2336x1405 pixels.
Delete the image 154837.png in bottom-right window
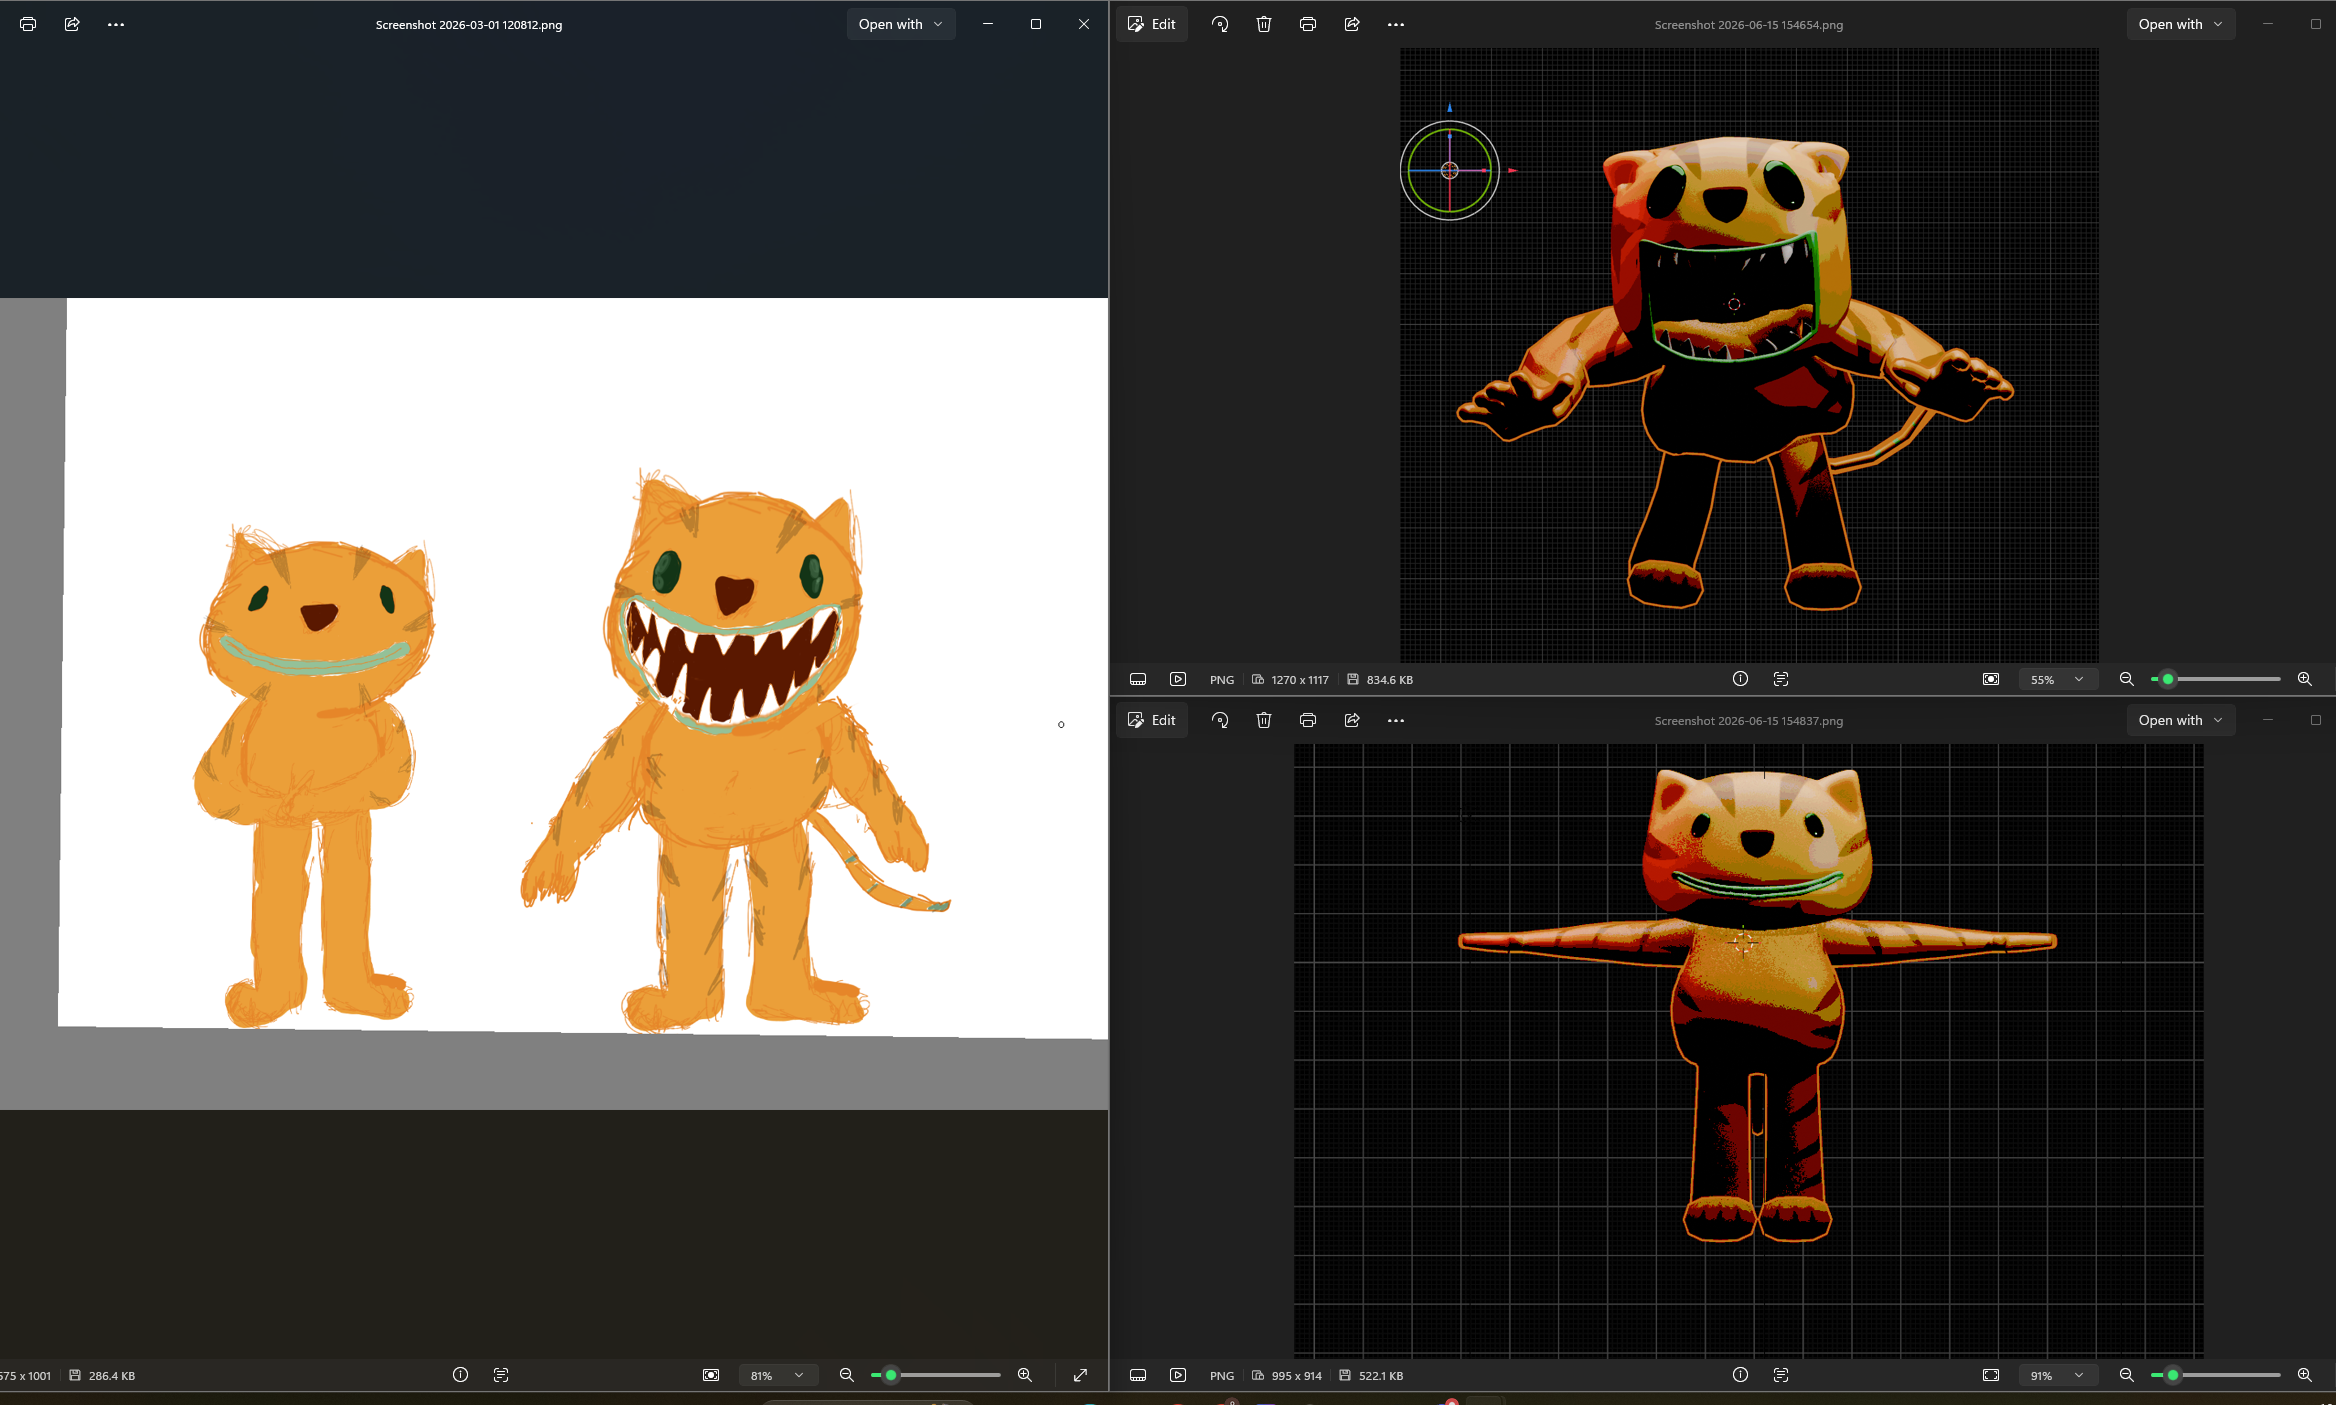[x=1264, y=720]
